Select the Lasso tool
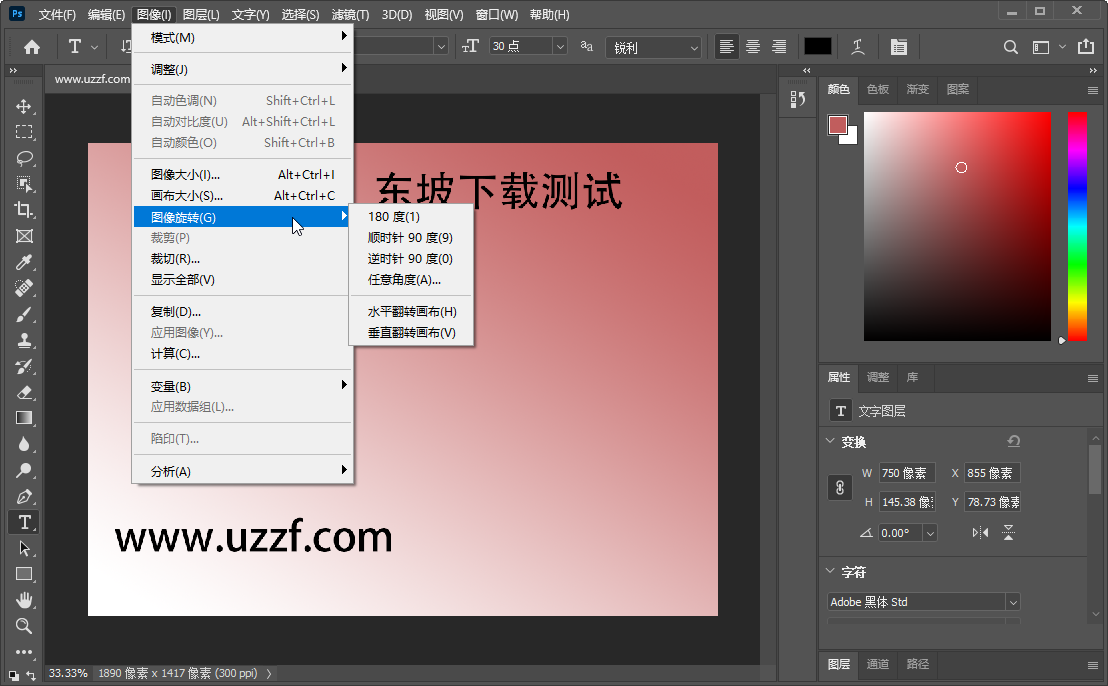This screenshot has width=1108, height=686. 24,158
